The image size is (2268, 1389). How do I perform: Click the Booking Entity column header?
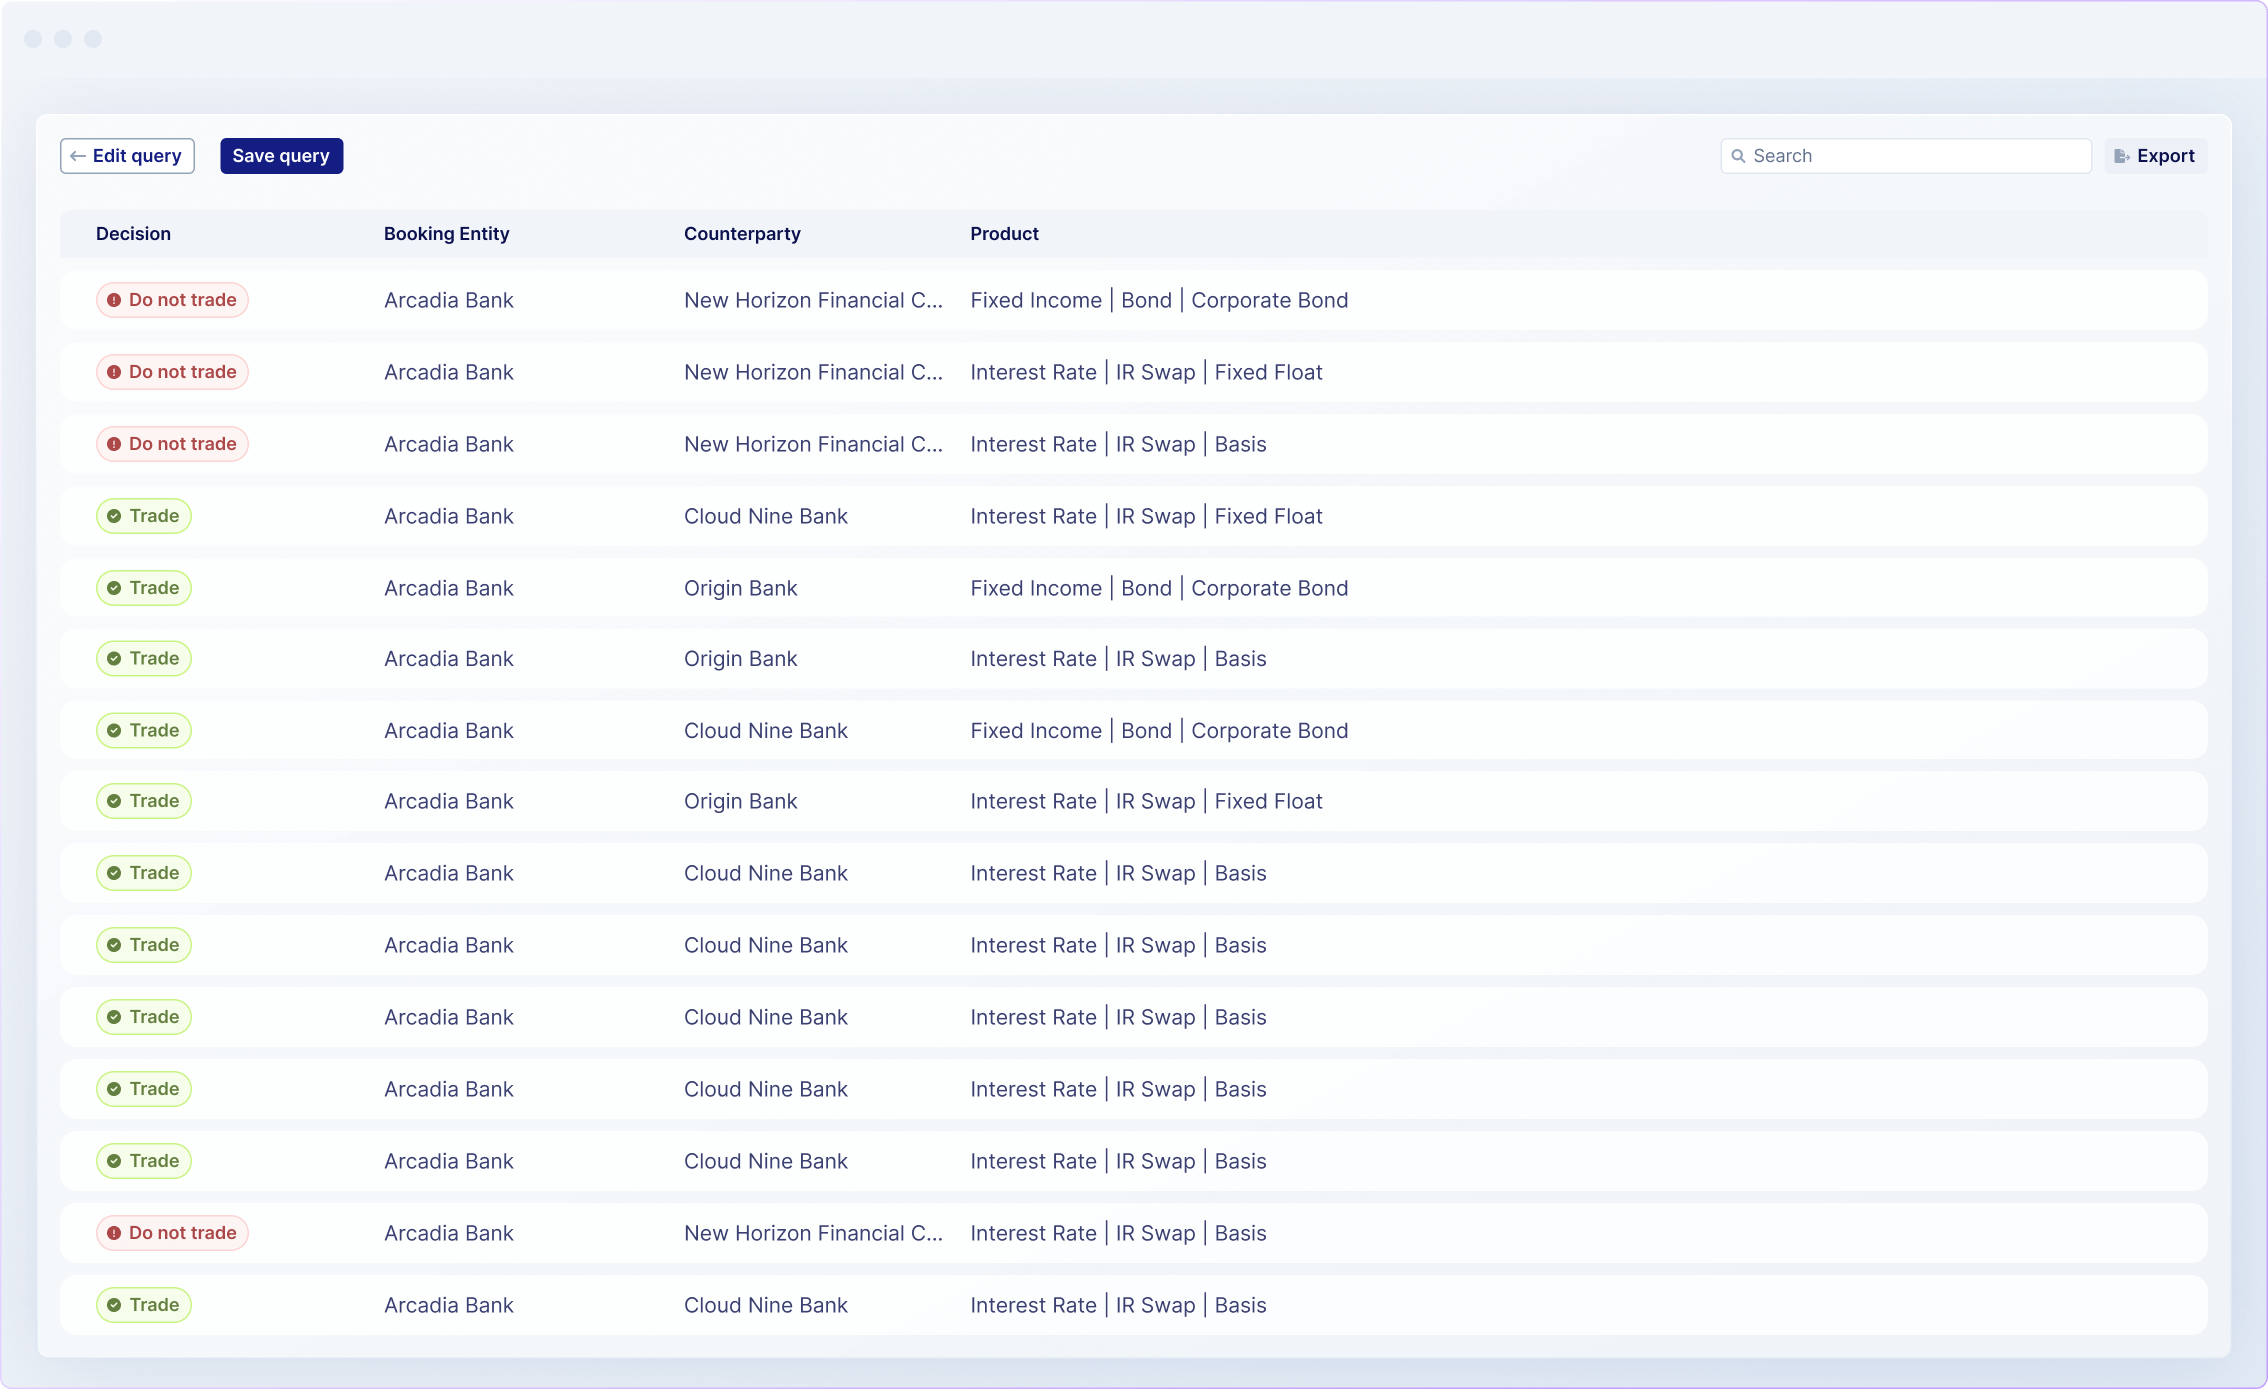coord(447,234)
